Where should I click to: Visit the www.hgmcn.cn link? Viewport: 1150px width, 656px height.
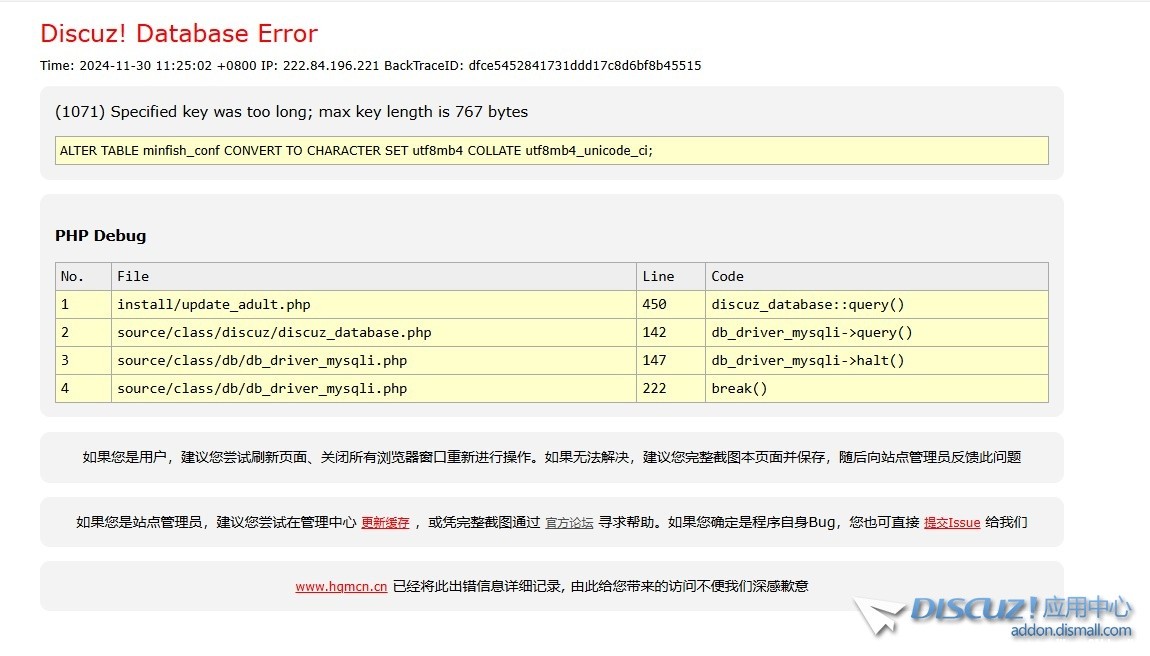(341, 587)
